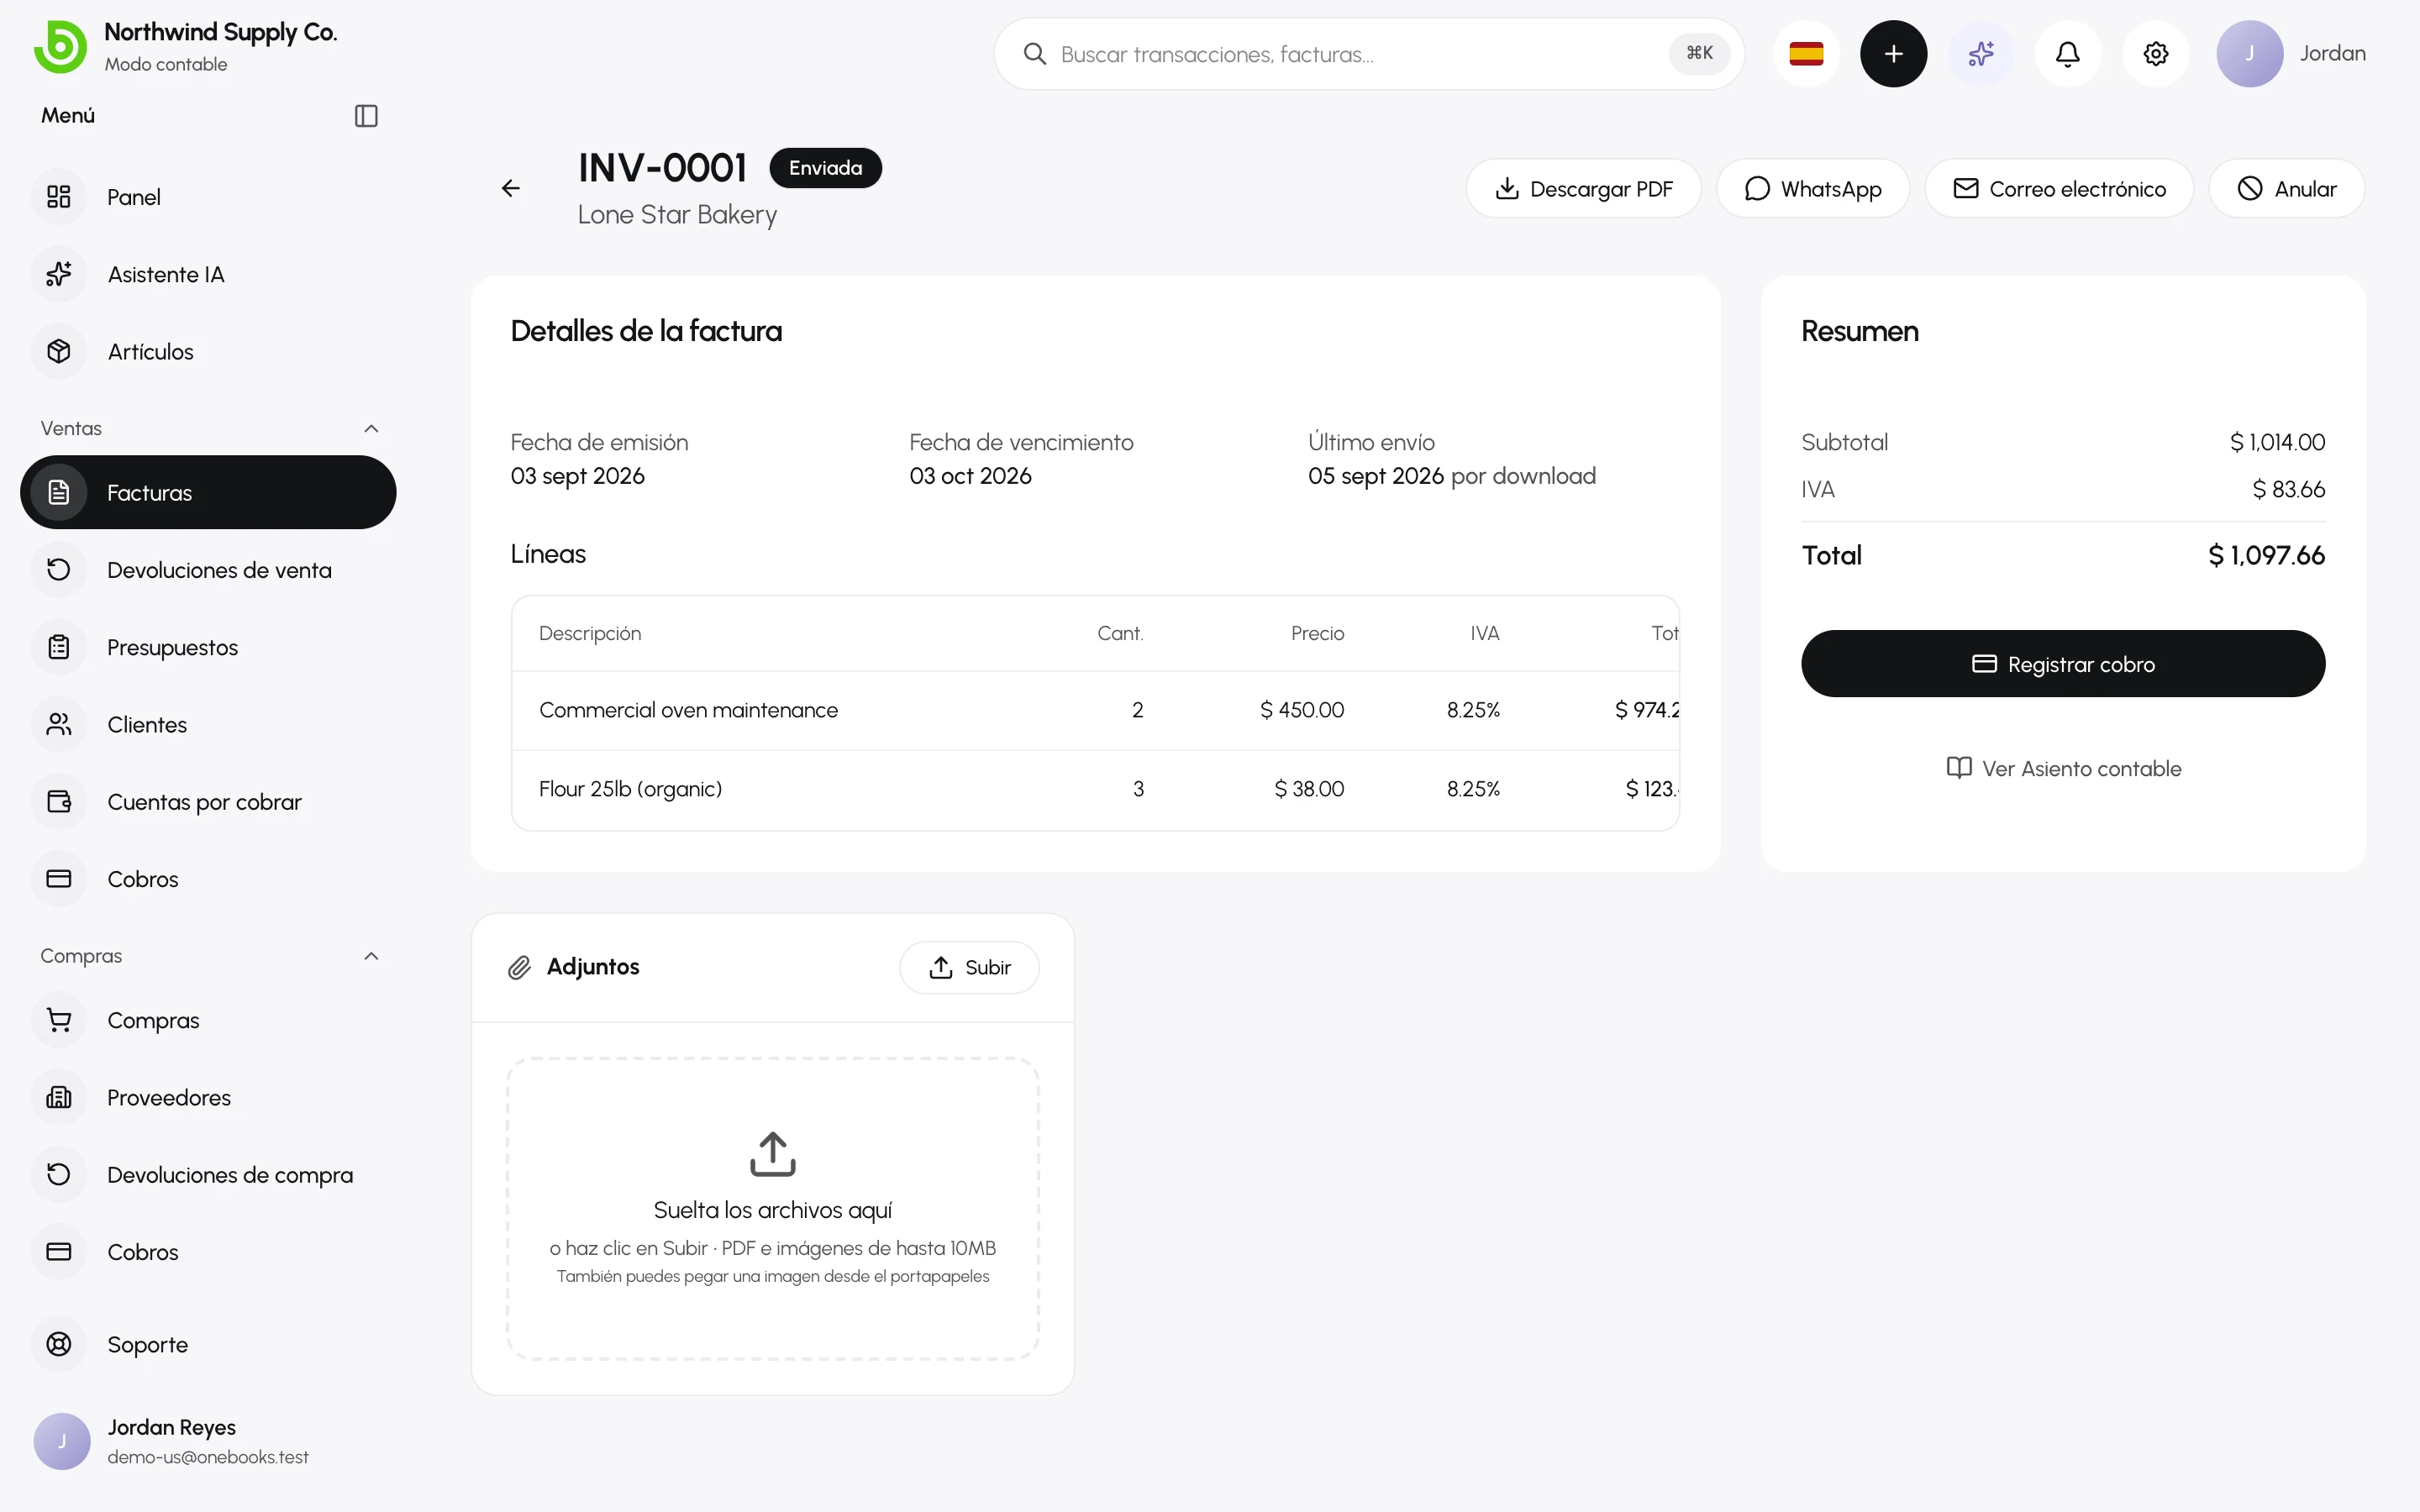The image size is (2420, 1512).
Task: Collapse the sidebar with the panel icon
Action: (x=366, y=116)
